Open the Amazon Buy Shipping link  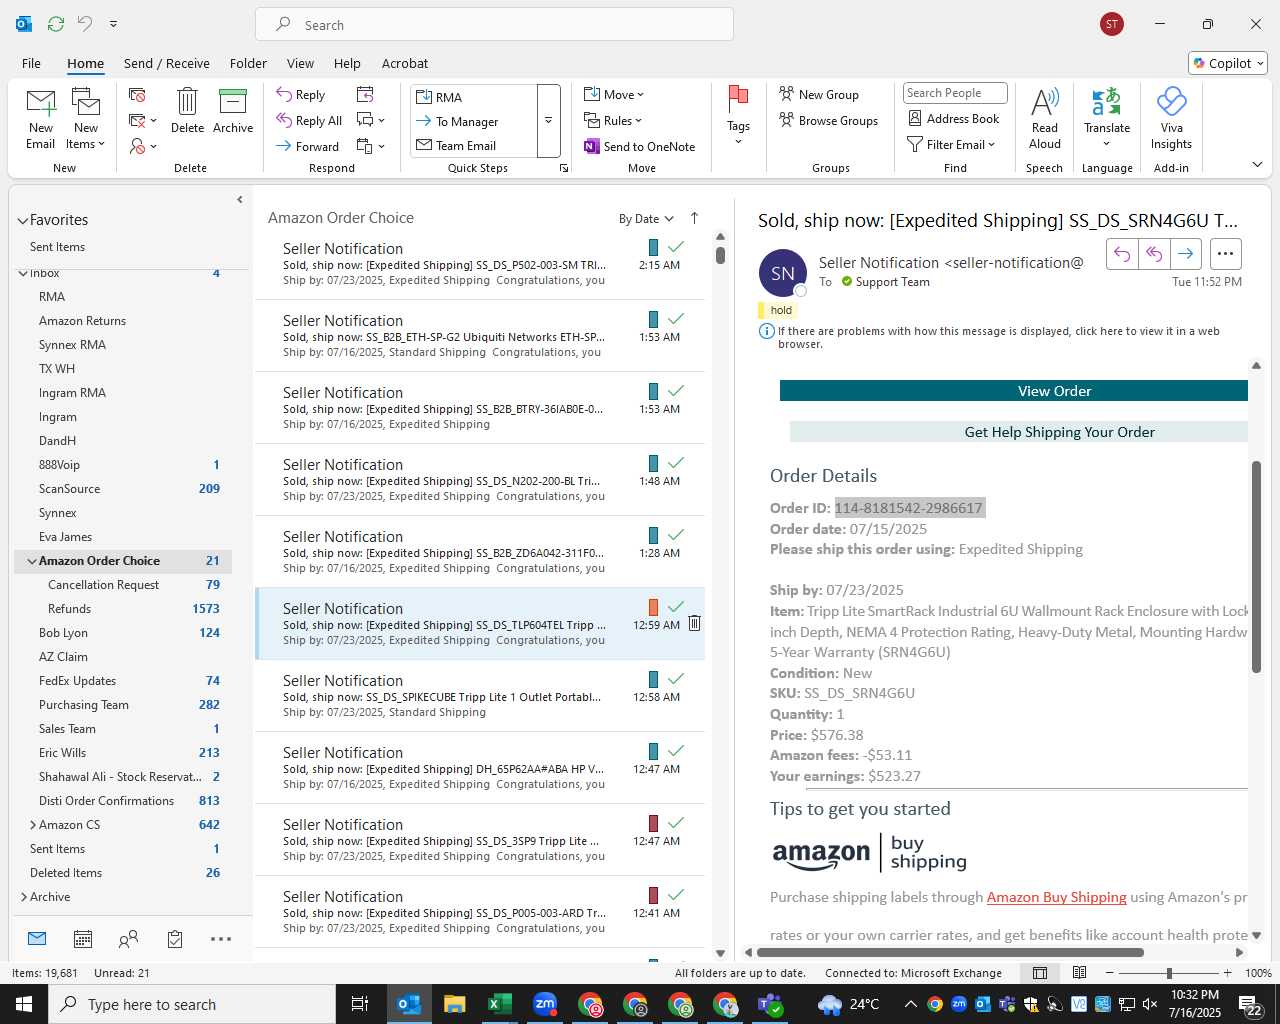(x=1056, y=897)
